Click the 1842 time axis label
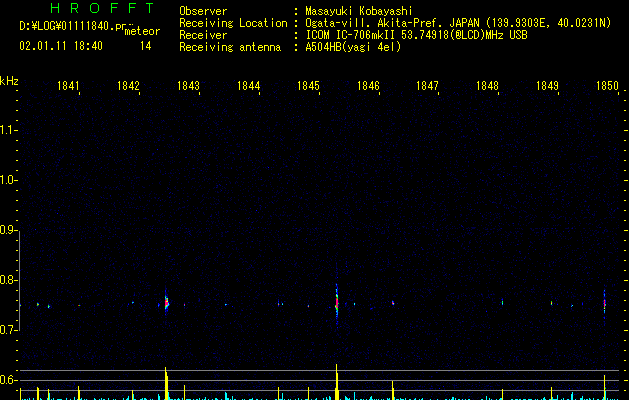 pyautogui.click(x=128, y=85)
